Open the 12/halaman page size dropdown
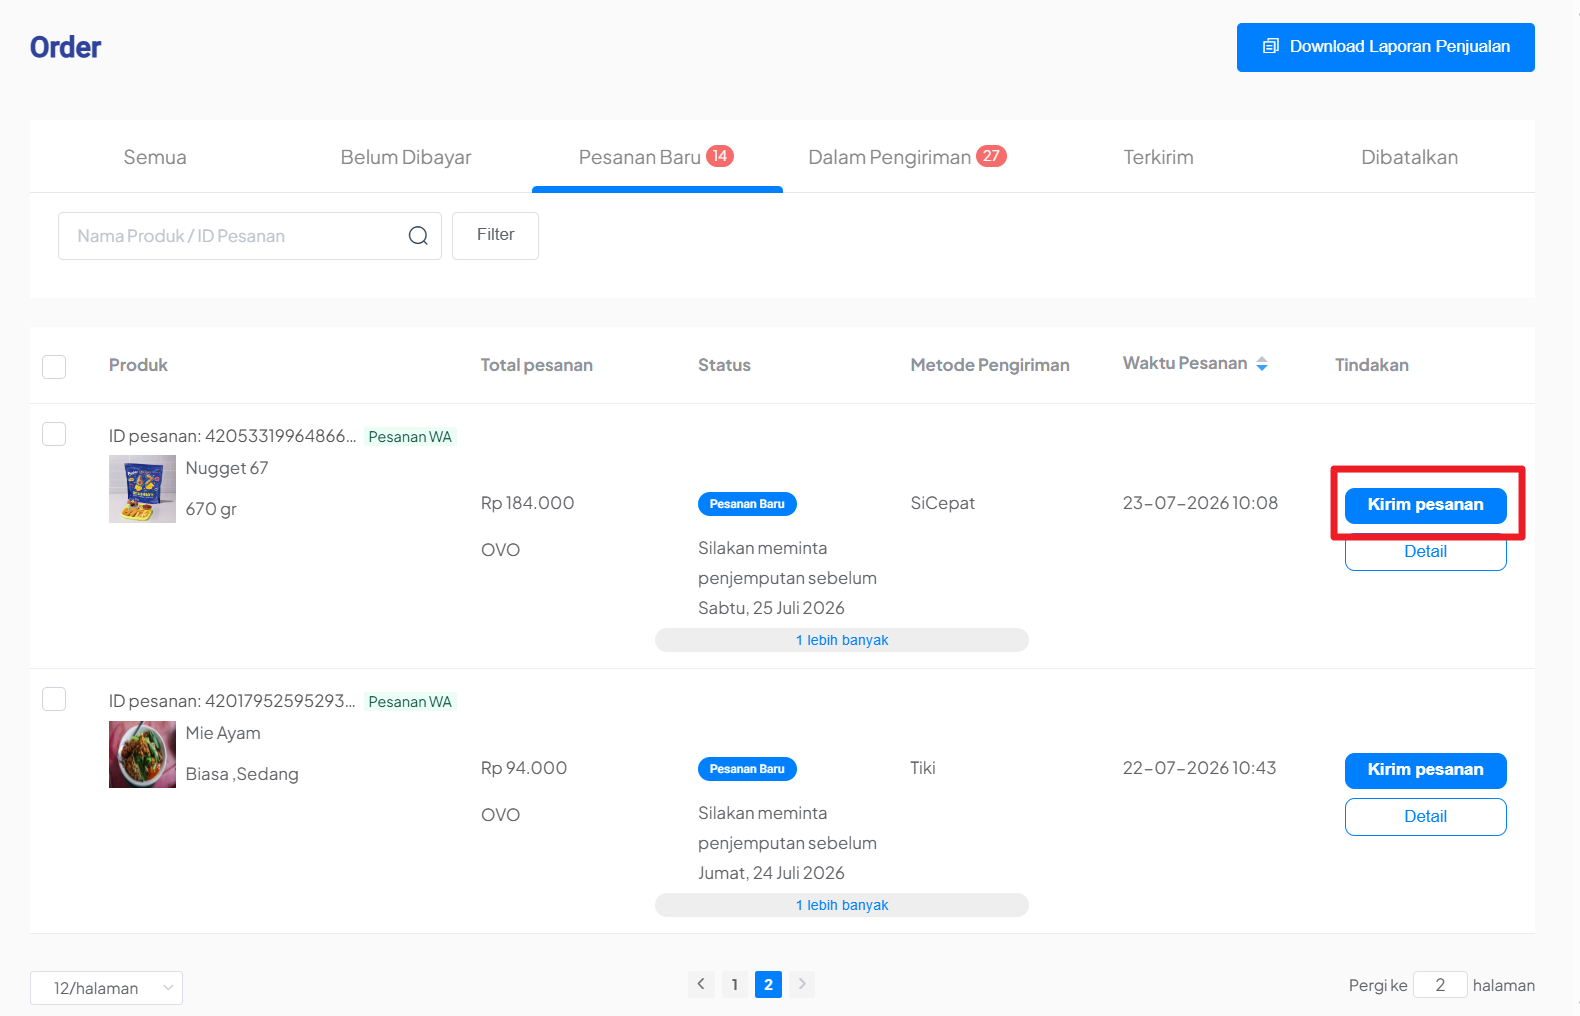Screen dimensions: 1580x1016 106,988
